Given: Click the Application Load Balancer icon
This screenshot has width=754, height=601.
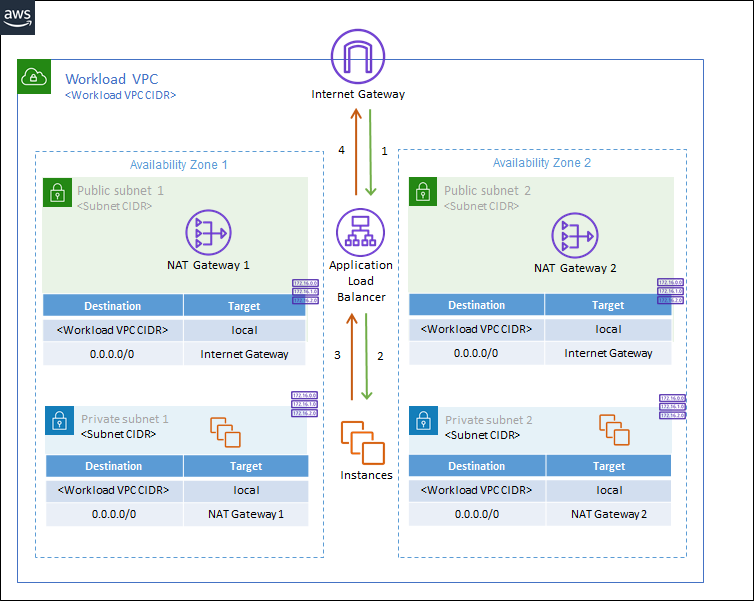Looking at the screenshot, I should tap(360, 233).
